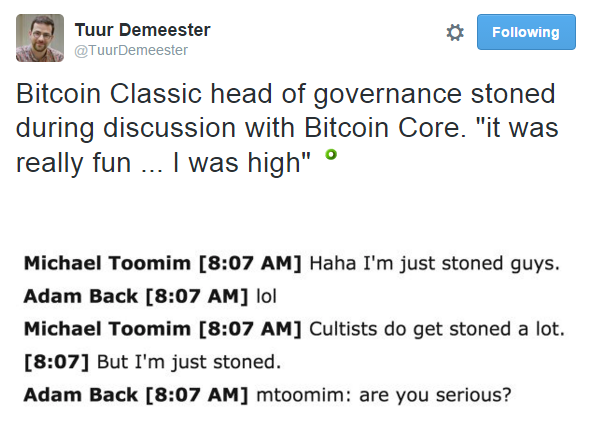Click Michael Toomim's name on Cultists line

pos(107,329)
